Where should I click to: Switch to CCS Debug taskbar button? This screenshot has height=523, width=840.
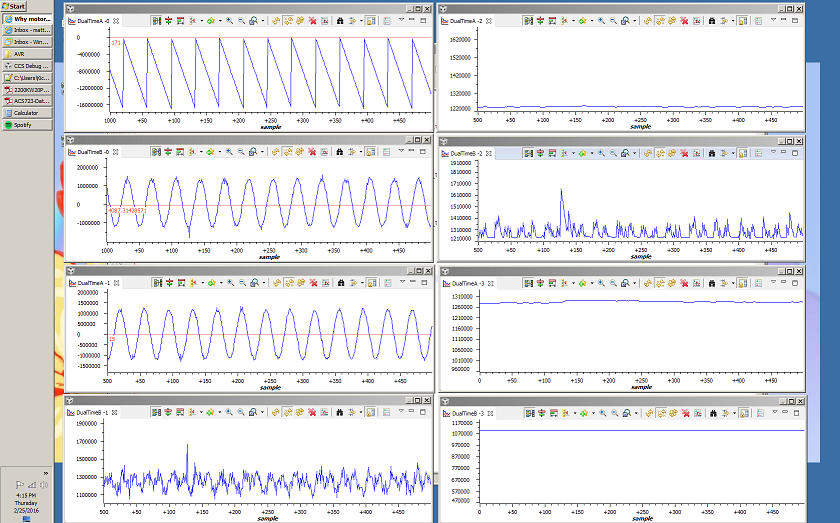(x=27, y=66)
